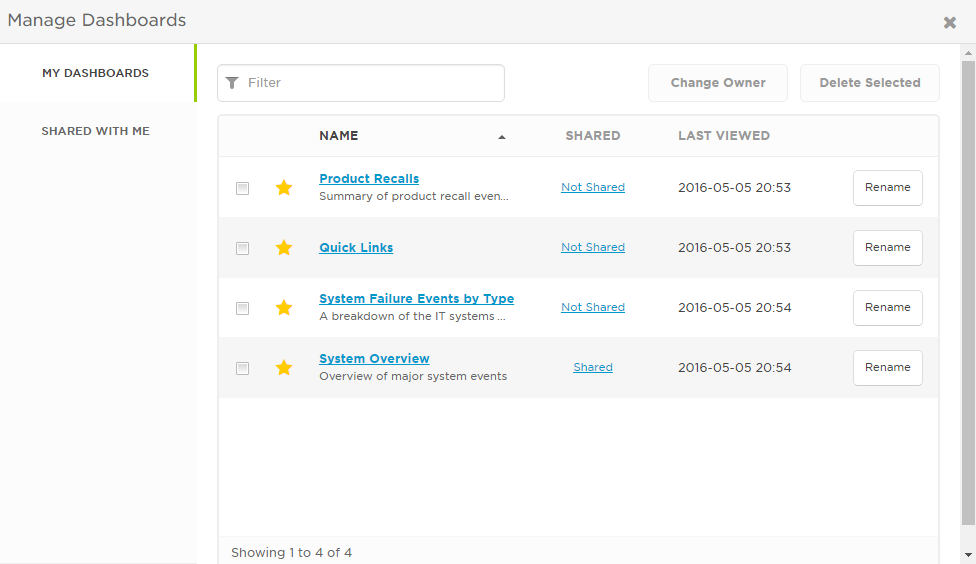The height and width of the screenshot is (564, 976).
Task: Click the star icon next to System Overview
Action: coord(284,368)
